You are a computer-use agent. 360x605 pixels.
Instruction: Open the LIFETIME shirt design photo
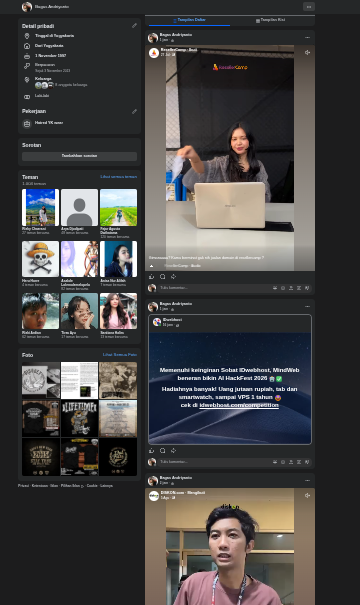coord(79,418)
